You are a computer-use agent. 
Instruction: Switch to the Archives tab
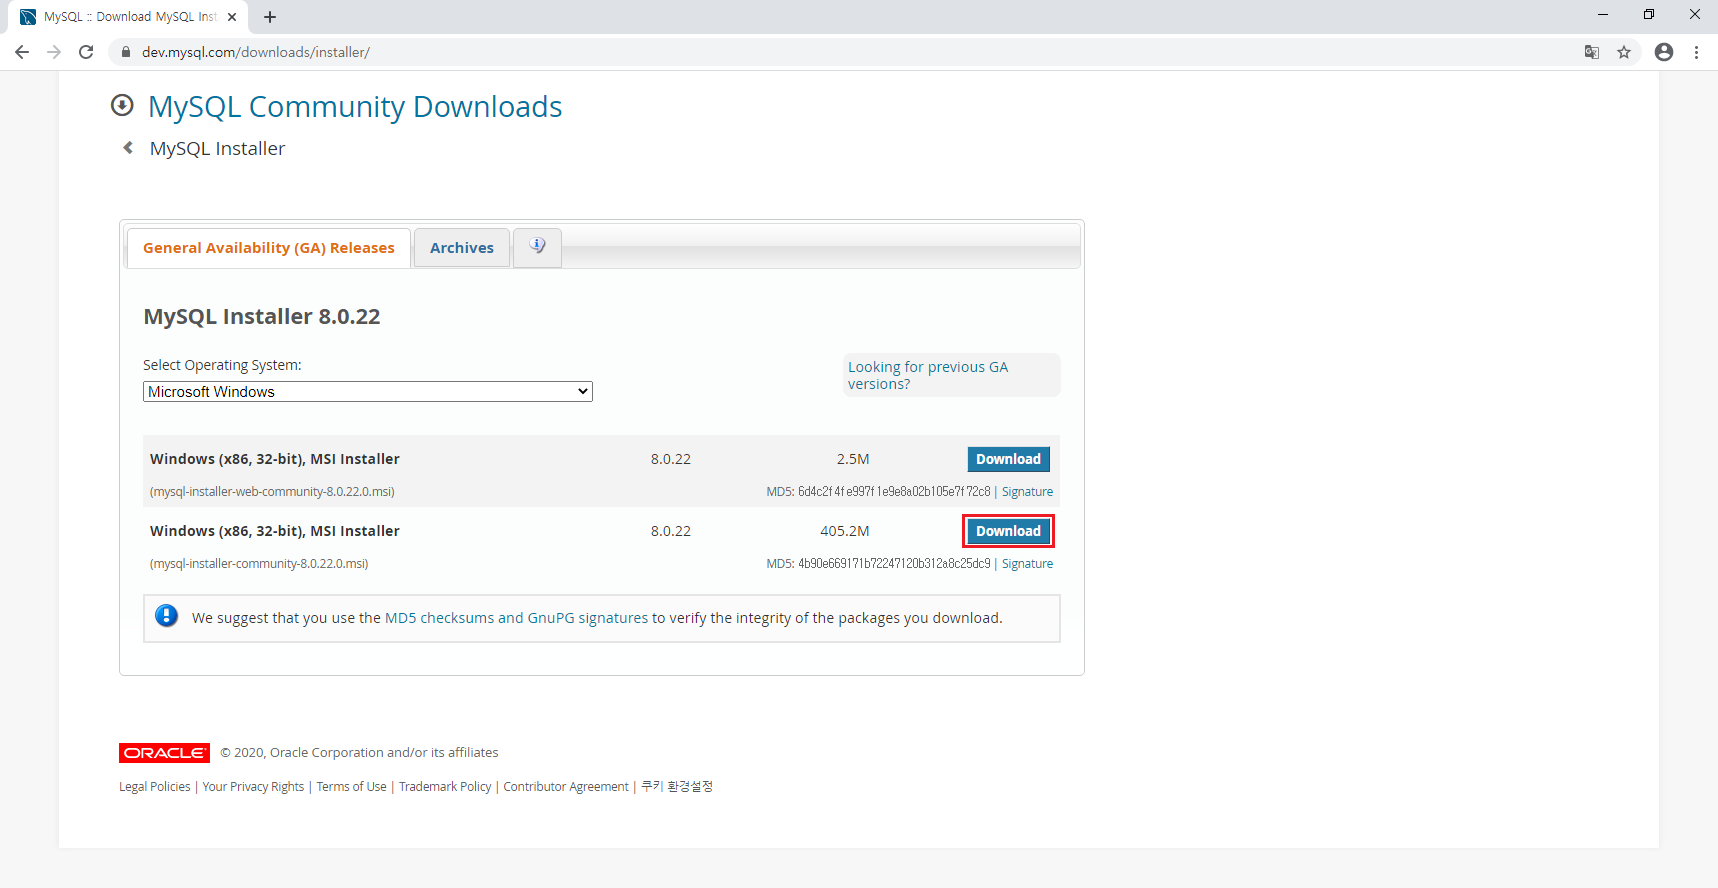point(462,248)
